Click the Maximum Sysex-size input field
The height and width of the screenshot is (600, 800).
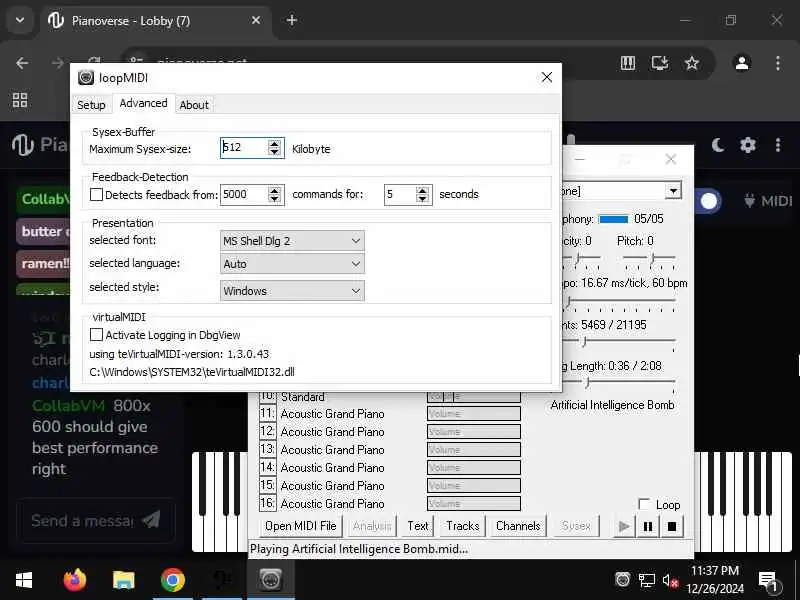point(244,148)
